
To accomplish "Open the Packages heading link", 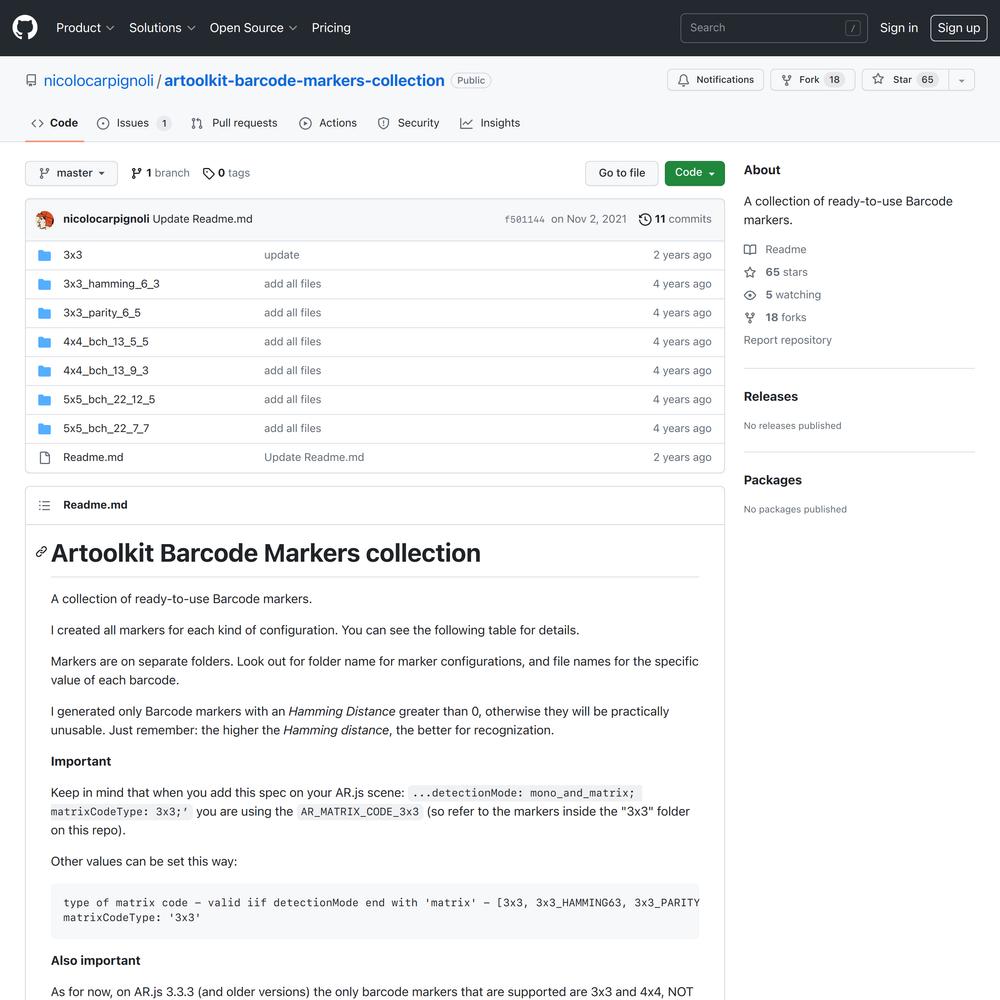I will coord(772,480).
